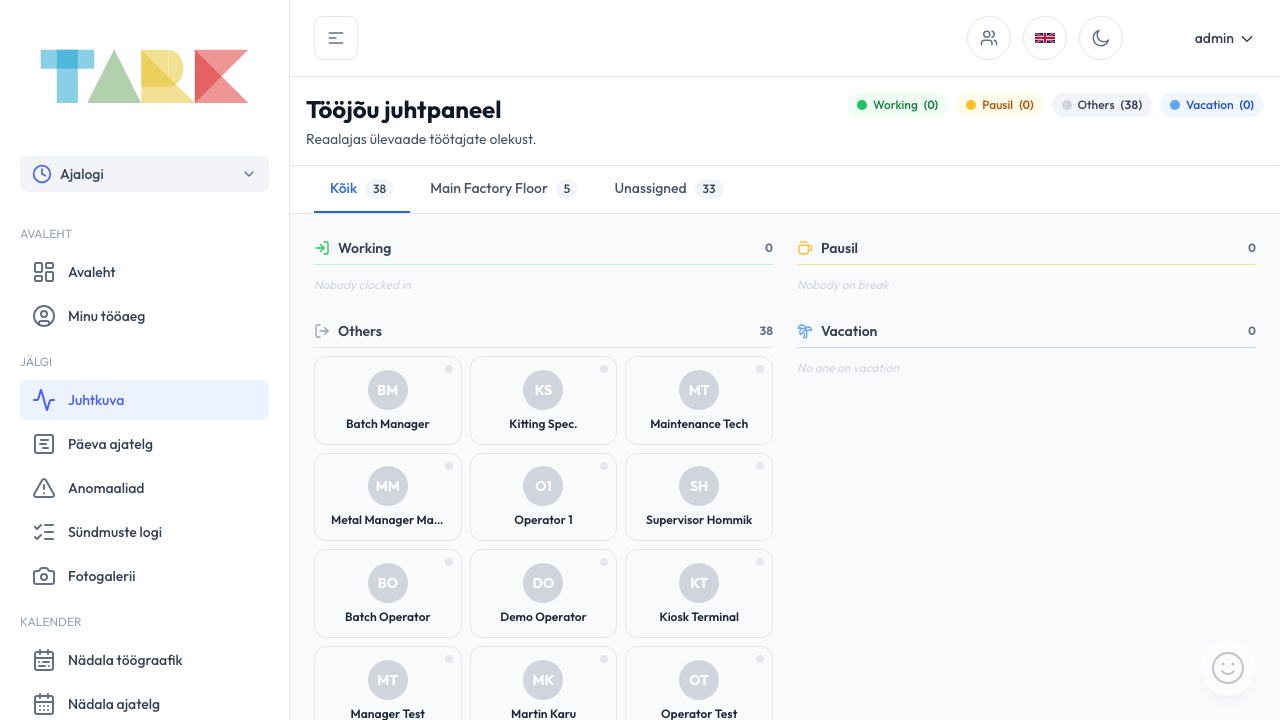
Task: Expand the Ajalogi module selector
Action: pos(144,174)
